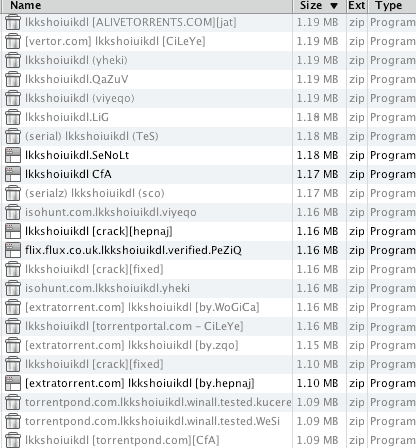
Task: Select the [vertor.com] lkkshoiuikdl [CiLeYe] row
Action: click(208, 41)
